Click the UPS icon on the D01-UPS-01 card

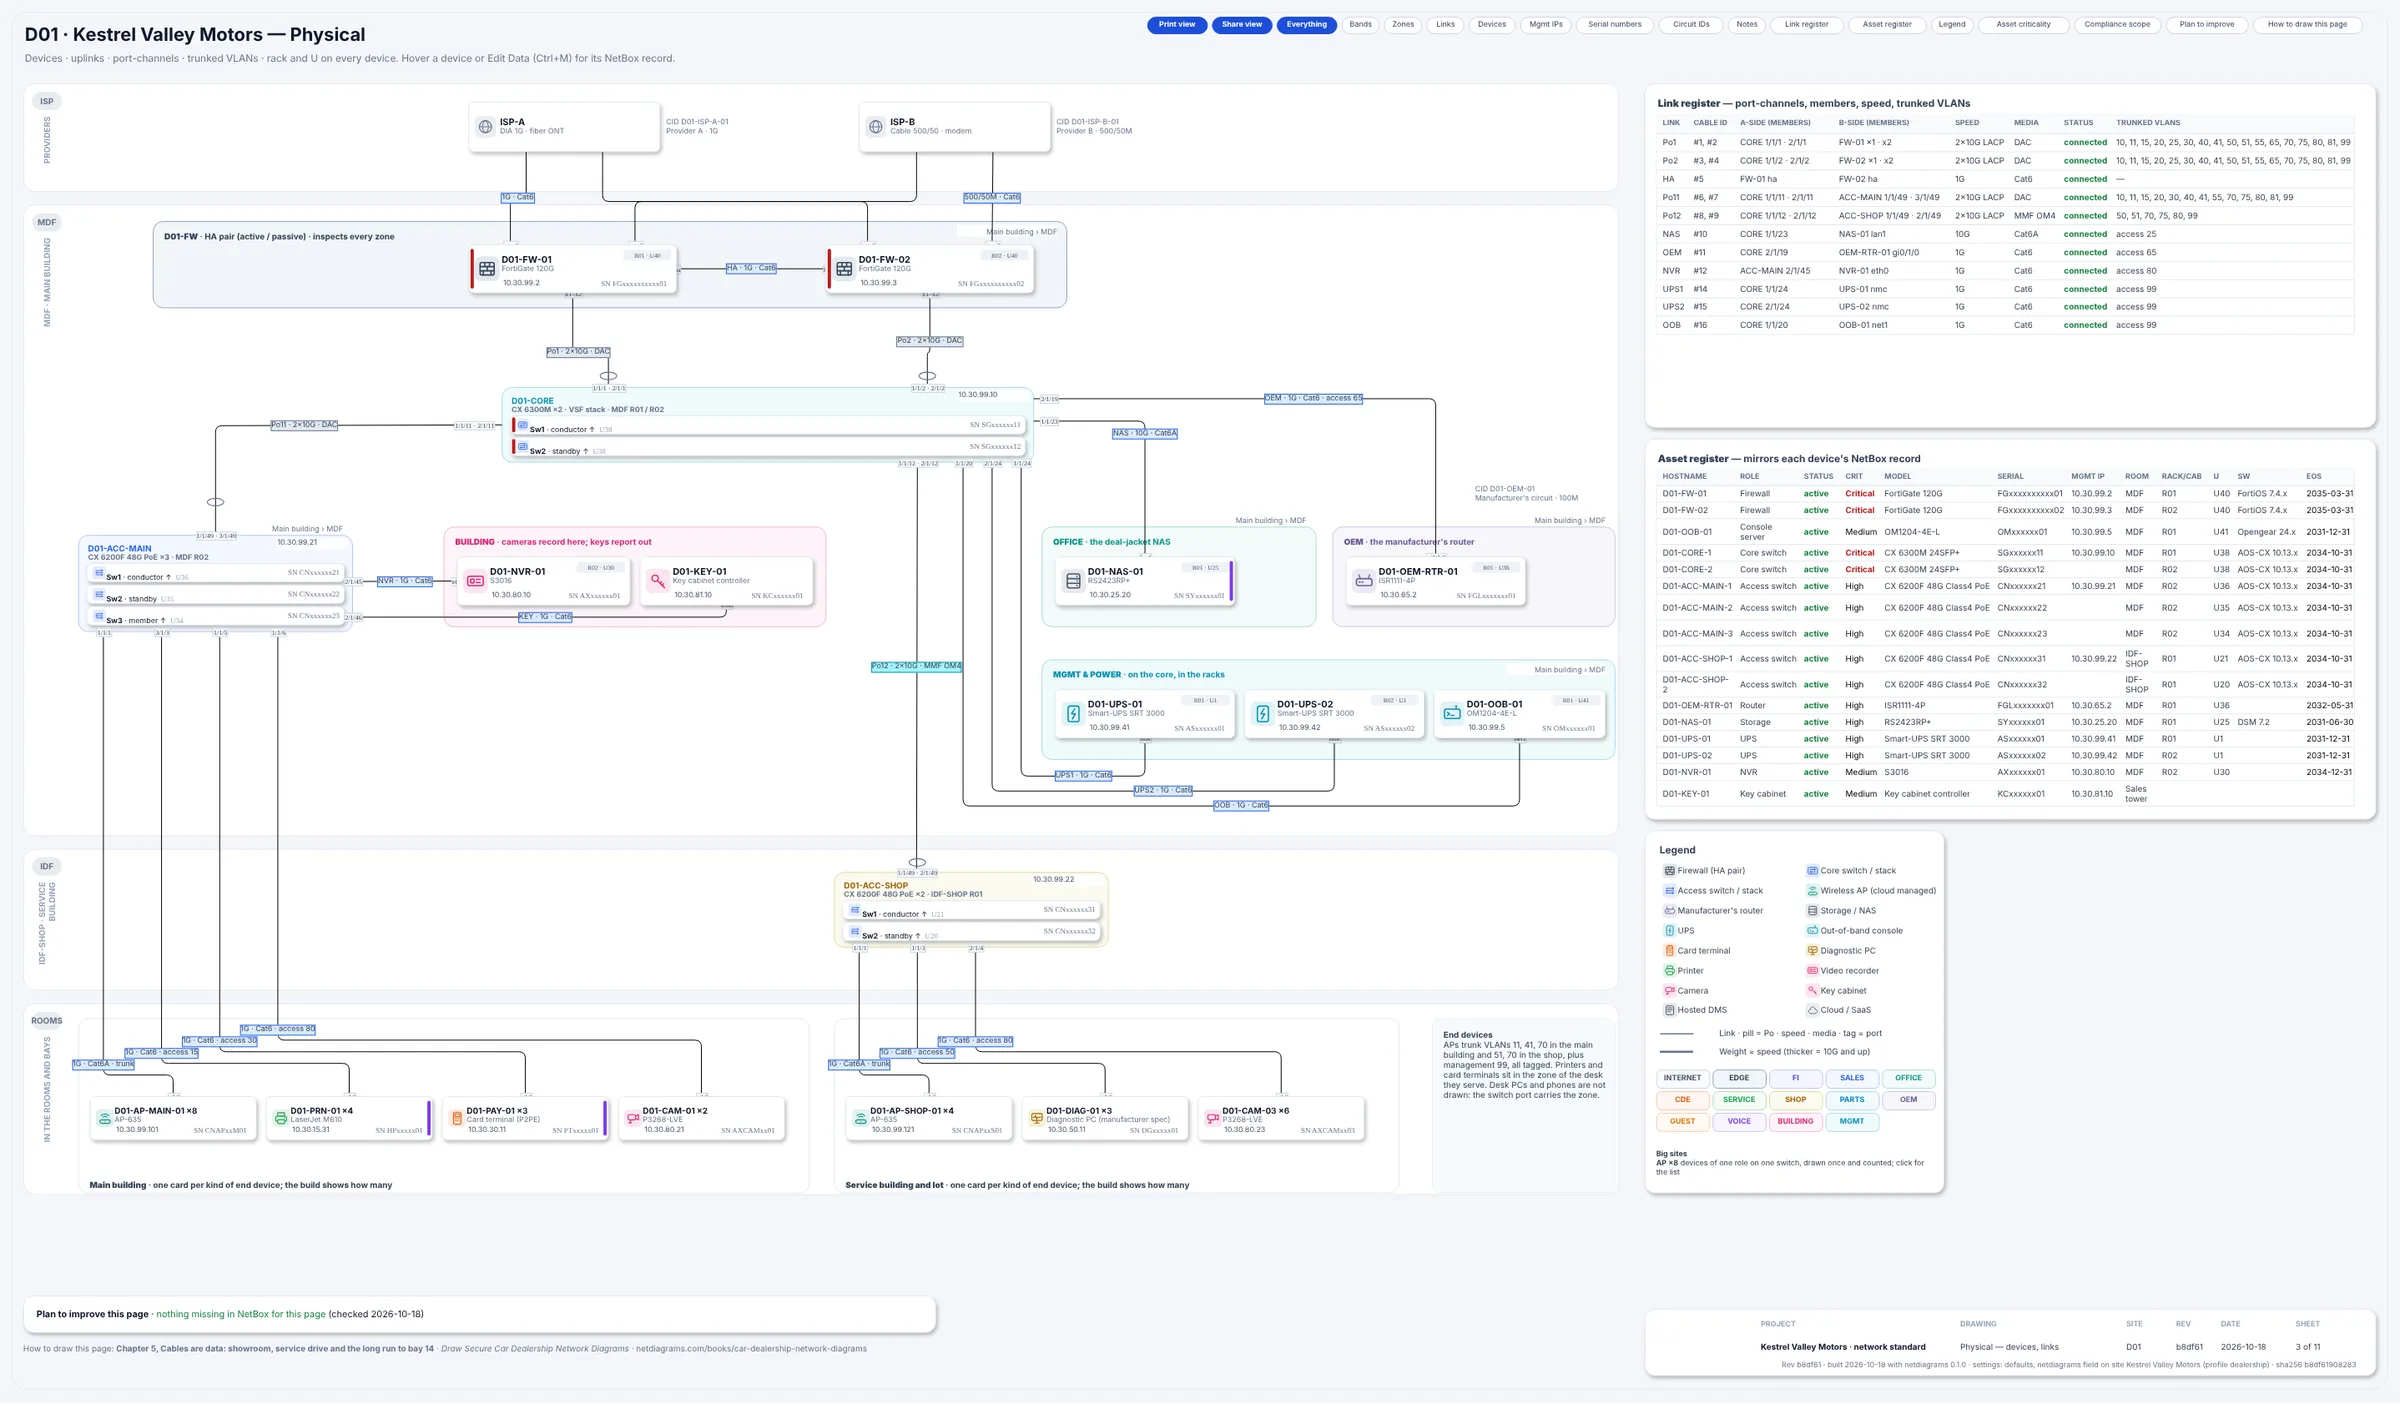1073,713
